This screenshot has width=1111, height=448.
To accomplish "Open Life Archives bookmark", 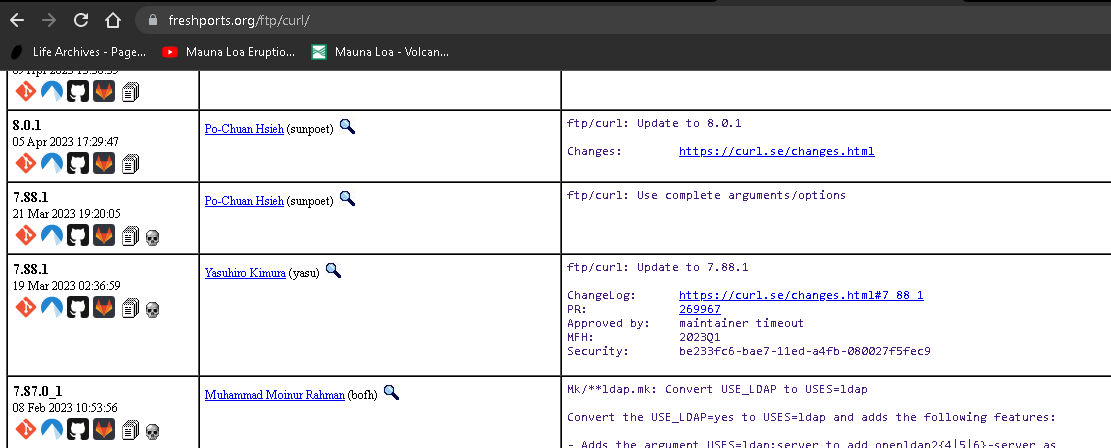I will tap(78, 51).
